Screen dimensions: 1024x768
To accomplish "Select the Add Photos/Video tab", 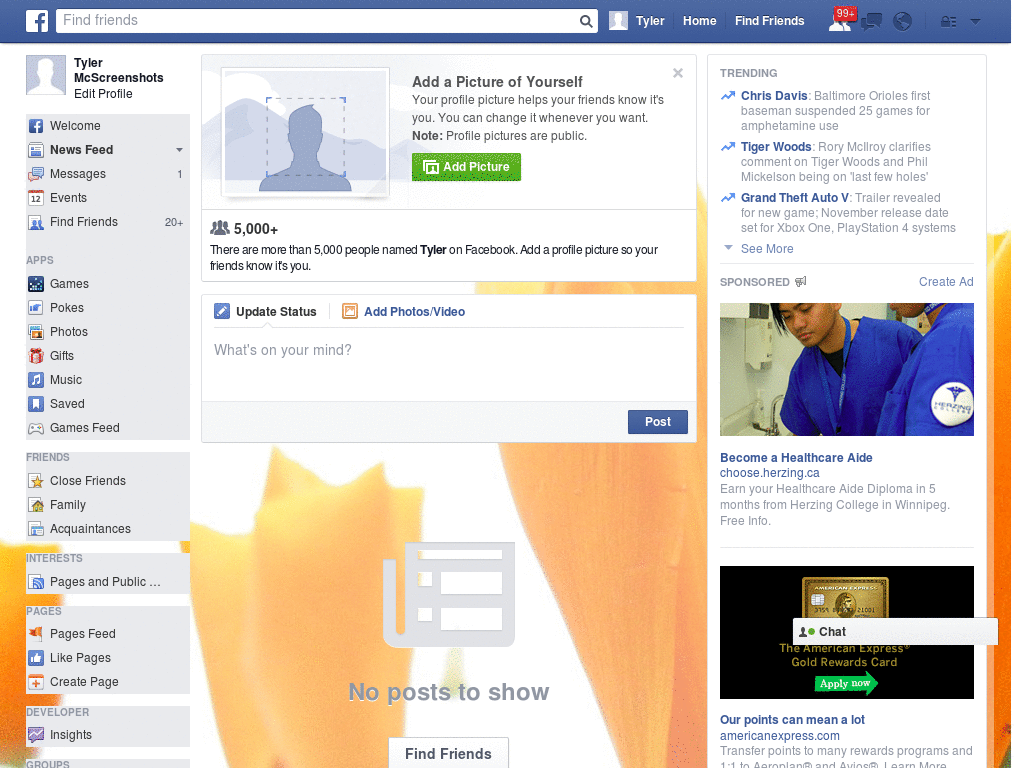I will tap(404, 312).
